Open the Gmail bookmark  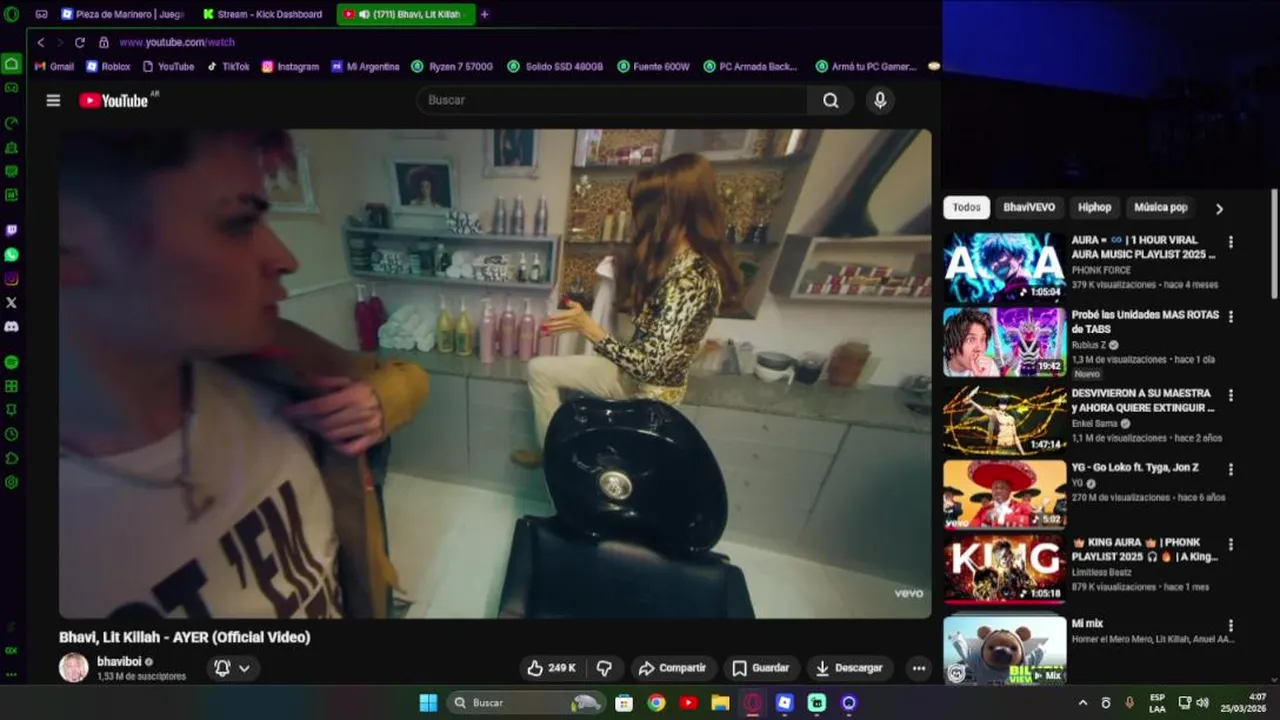(x=55, y=66)
